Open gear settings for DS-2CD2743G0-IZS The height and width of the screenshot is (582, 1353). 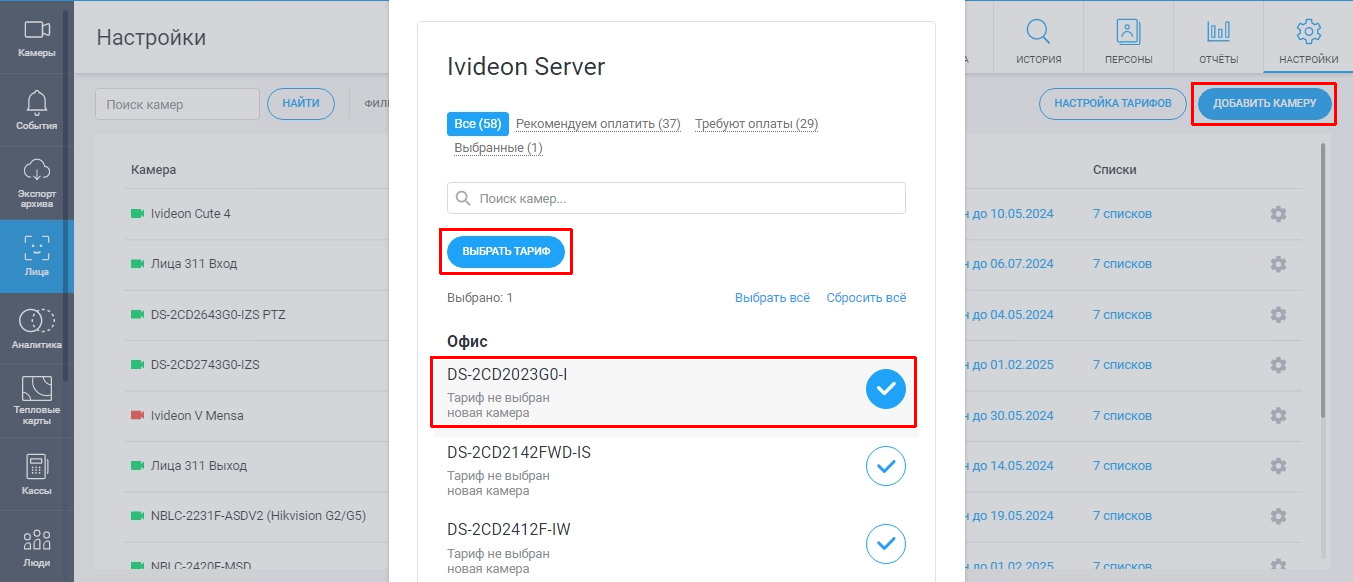pyautogui.click(x=1278, y=365)
